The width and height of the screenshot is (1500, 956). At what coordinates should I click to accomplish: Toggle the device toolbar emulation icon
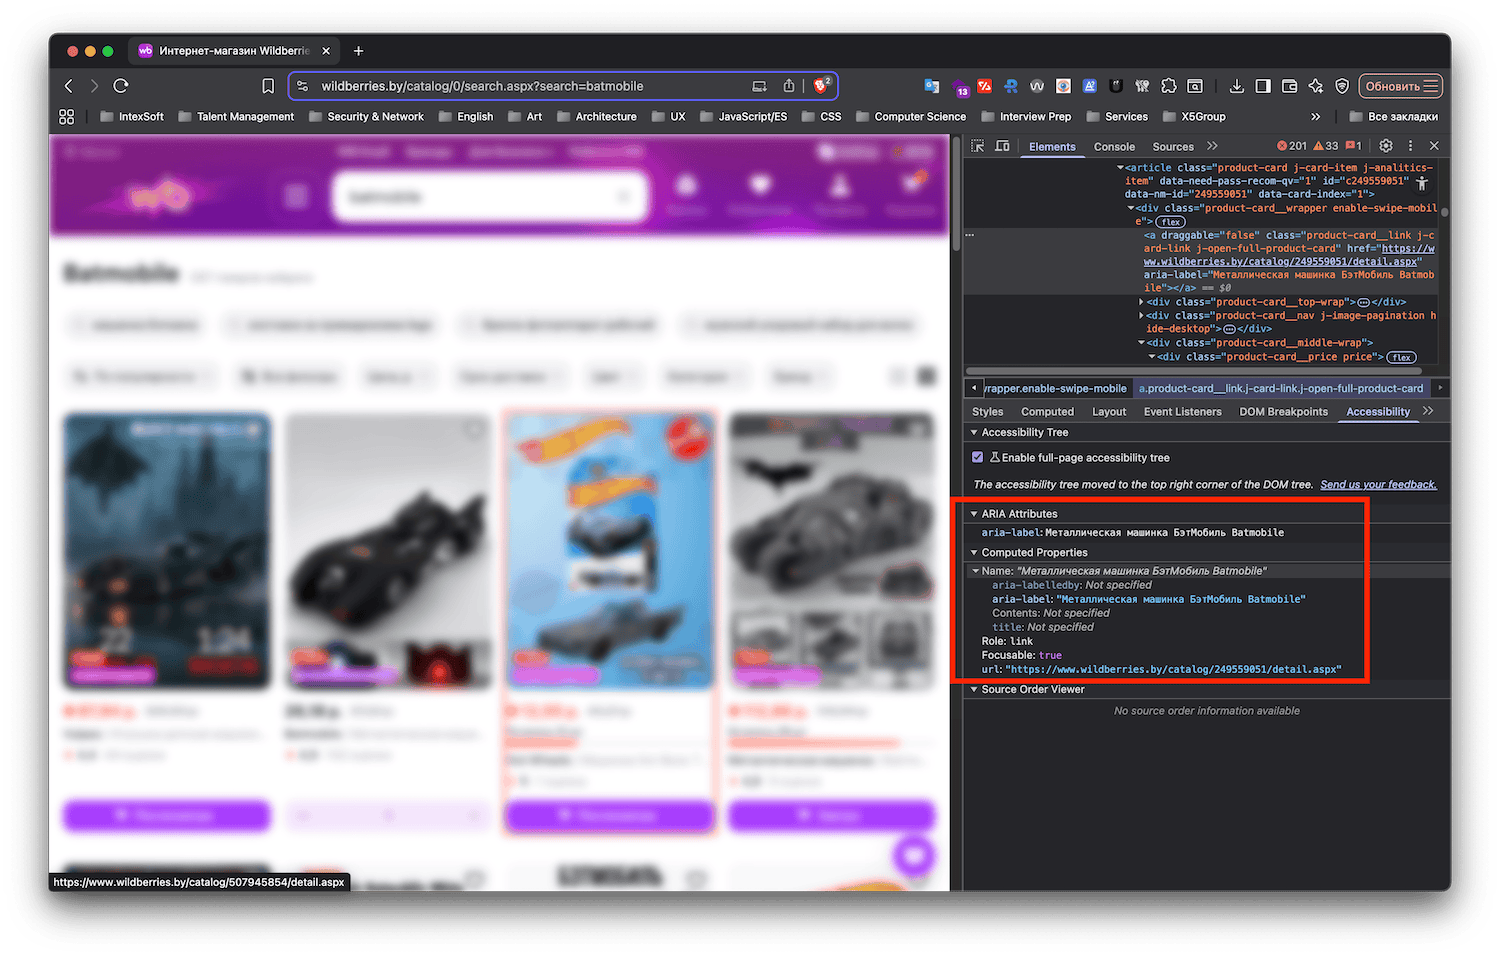[x=1002, y=146]
